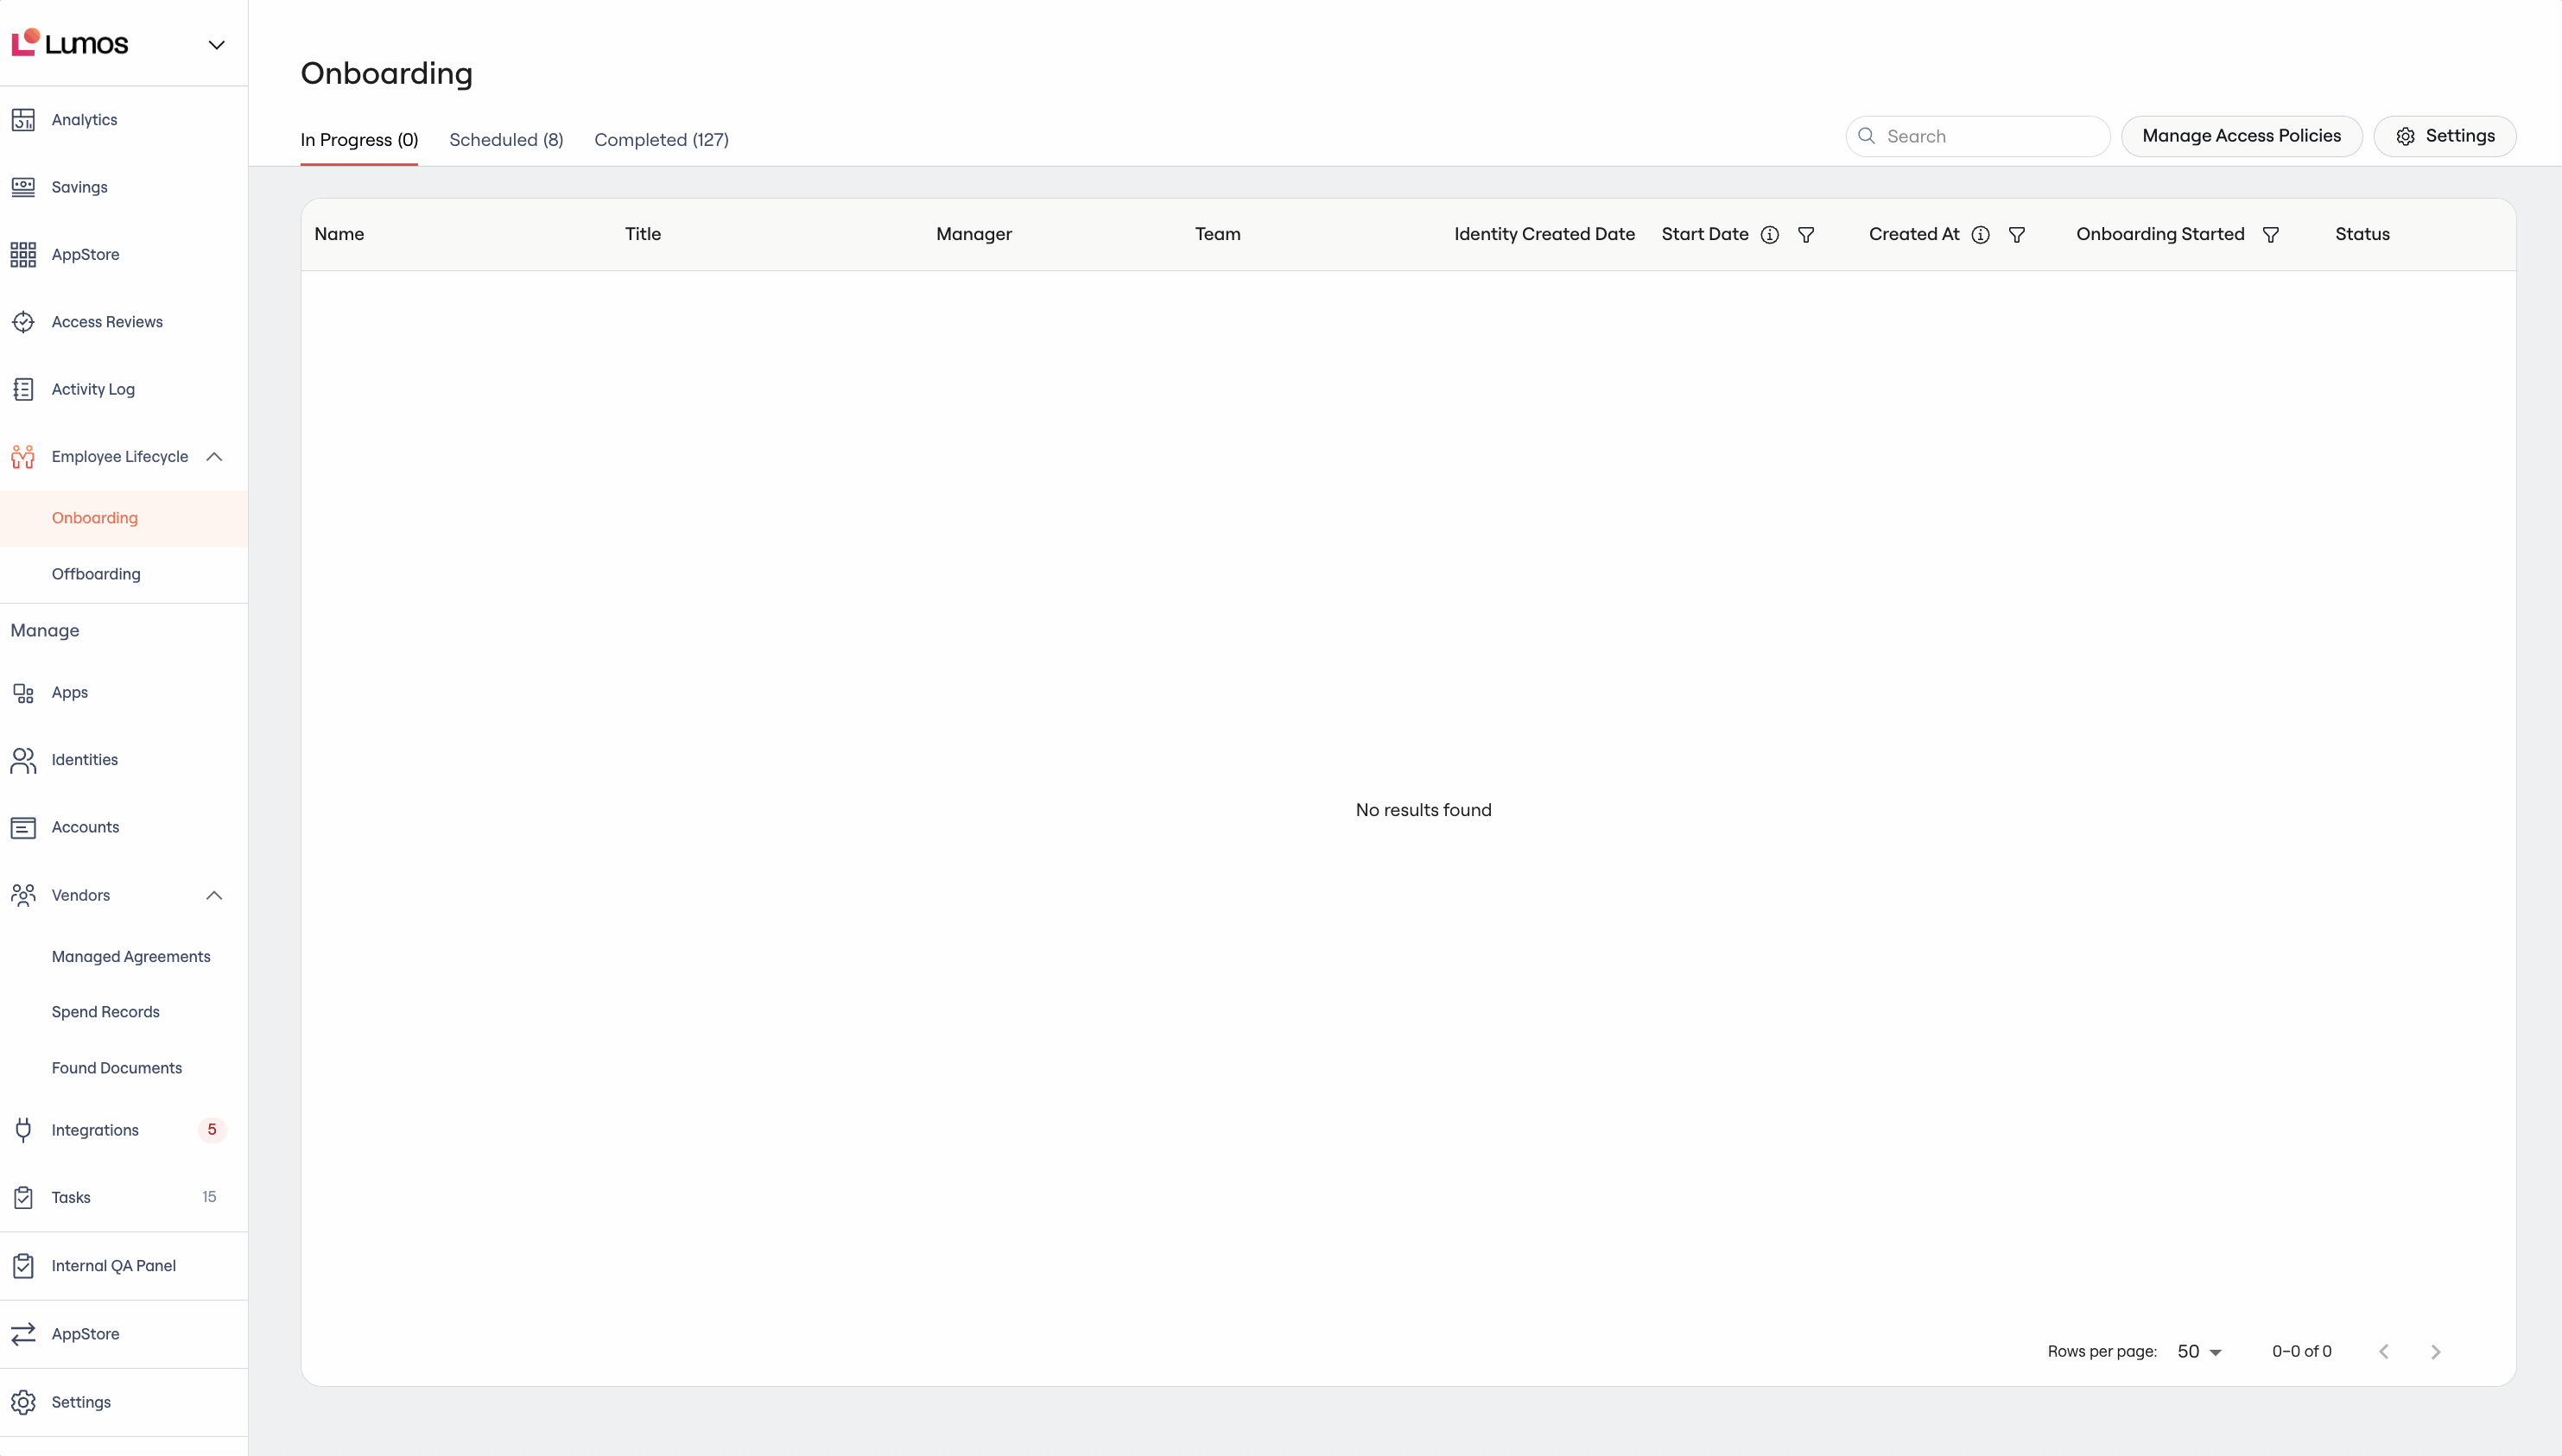Open Managed Agreements link
The width and height of the screenshot is (2562, 1456).
[131, 957]
